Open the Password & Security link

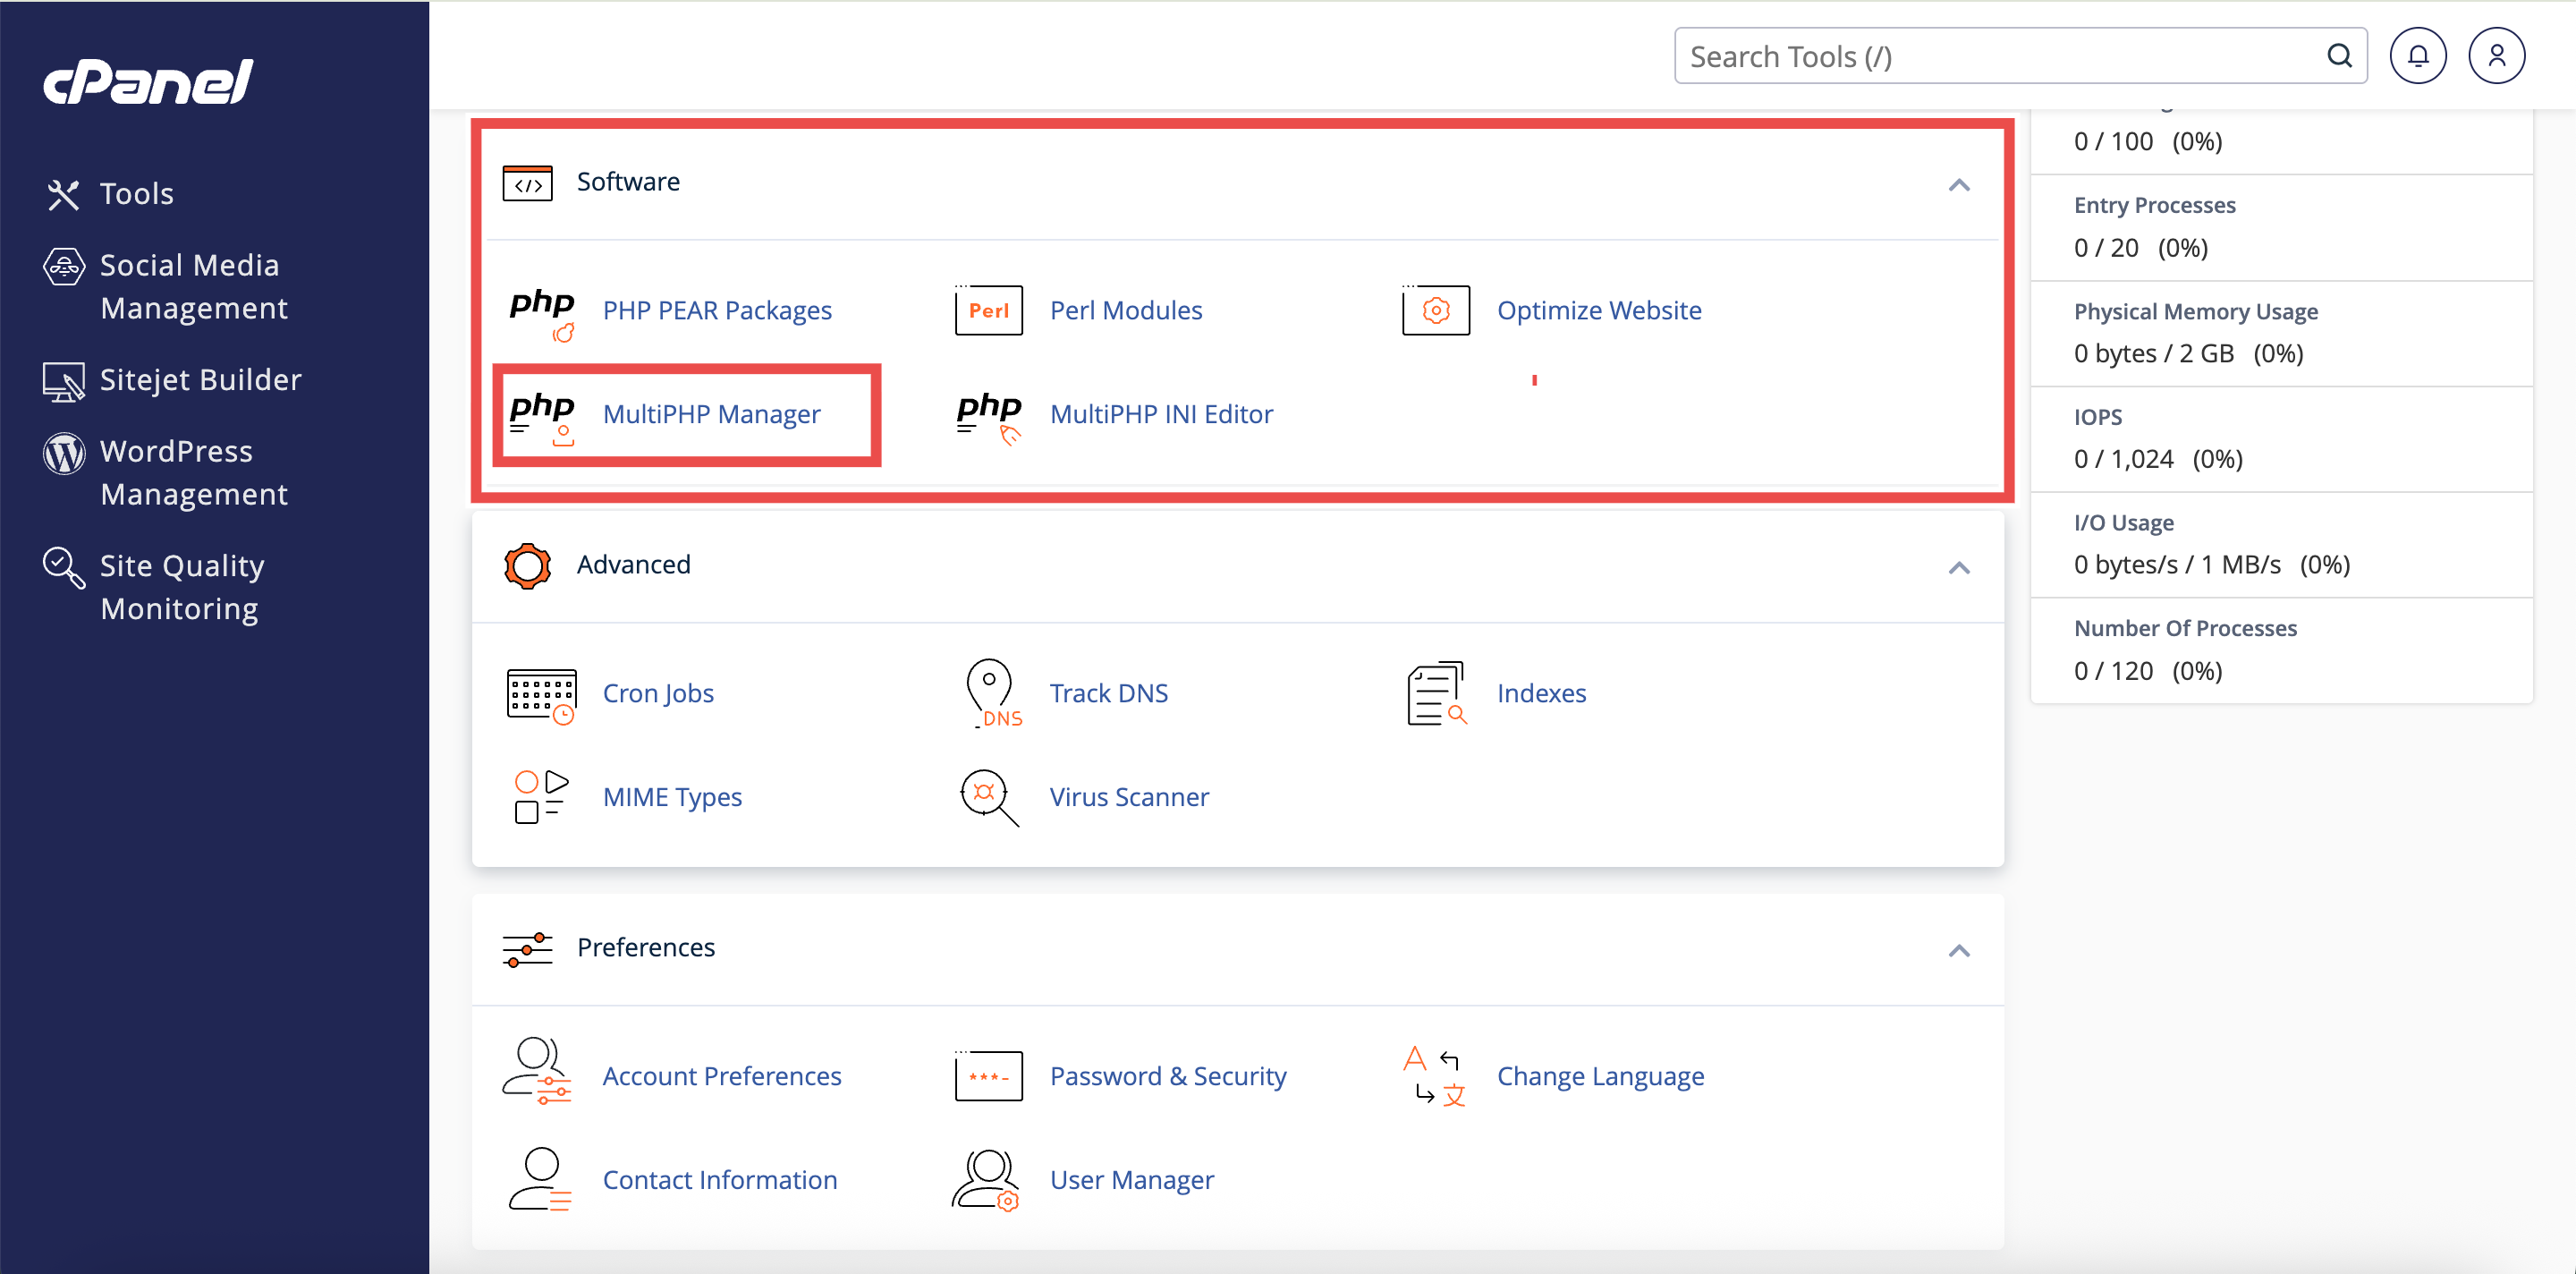[x=1167, y=1076]
